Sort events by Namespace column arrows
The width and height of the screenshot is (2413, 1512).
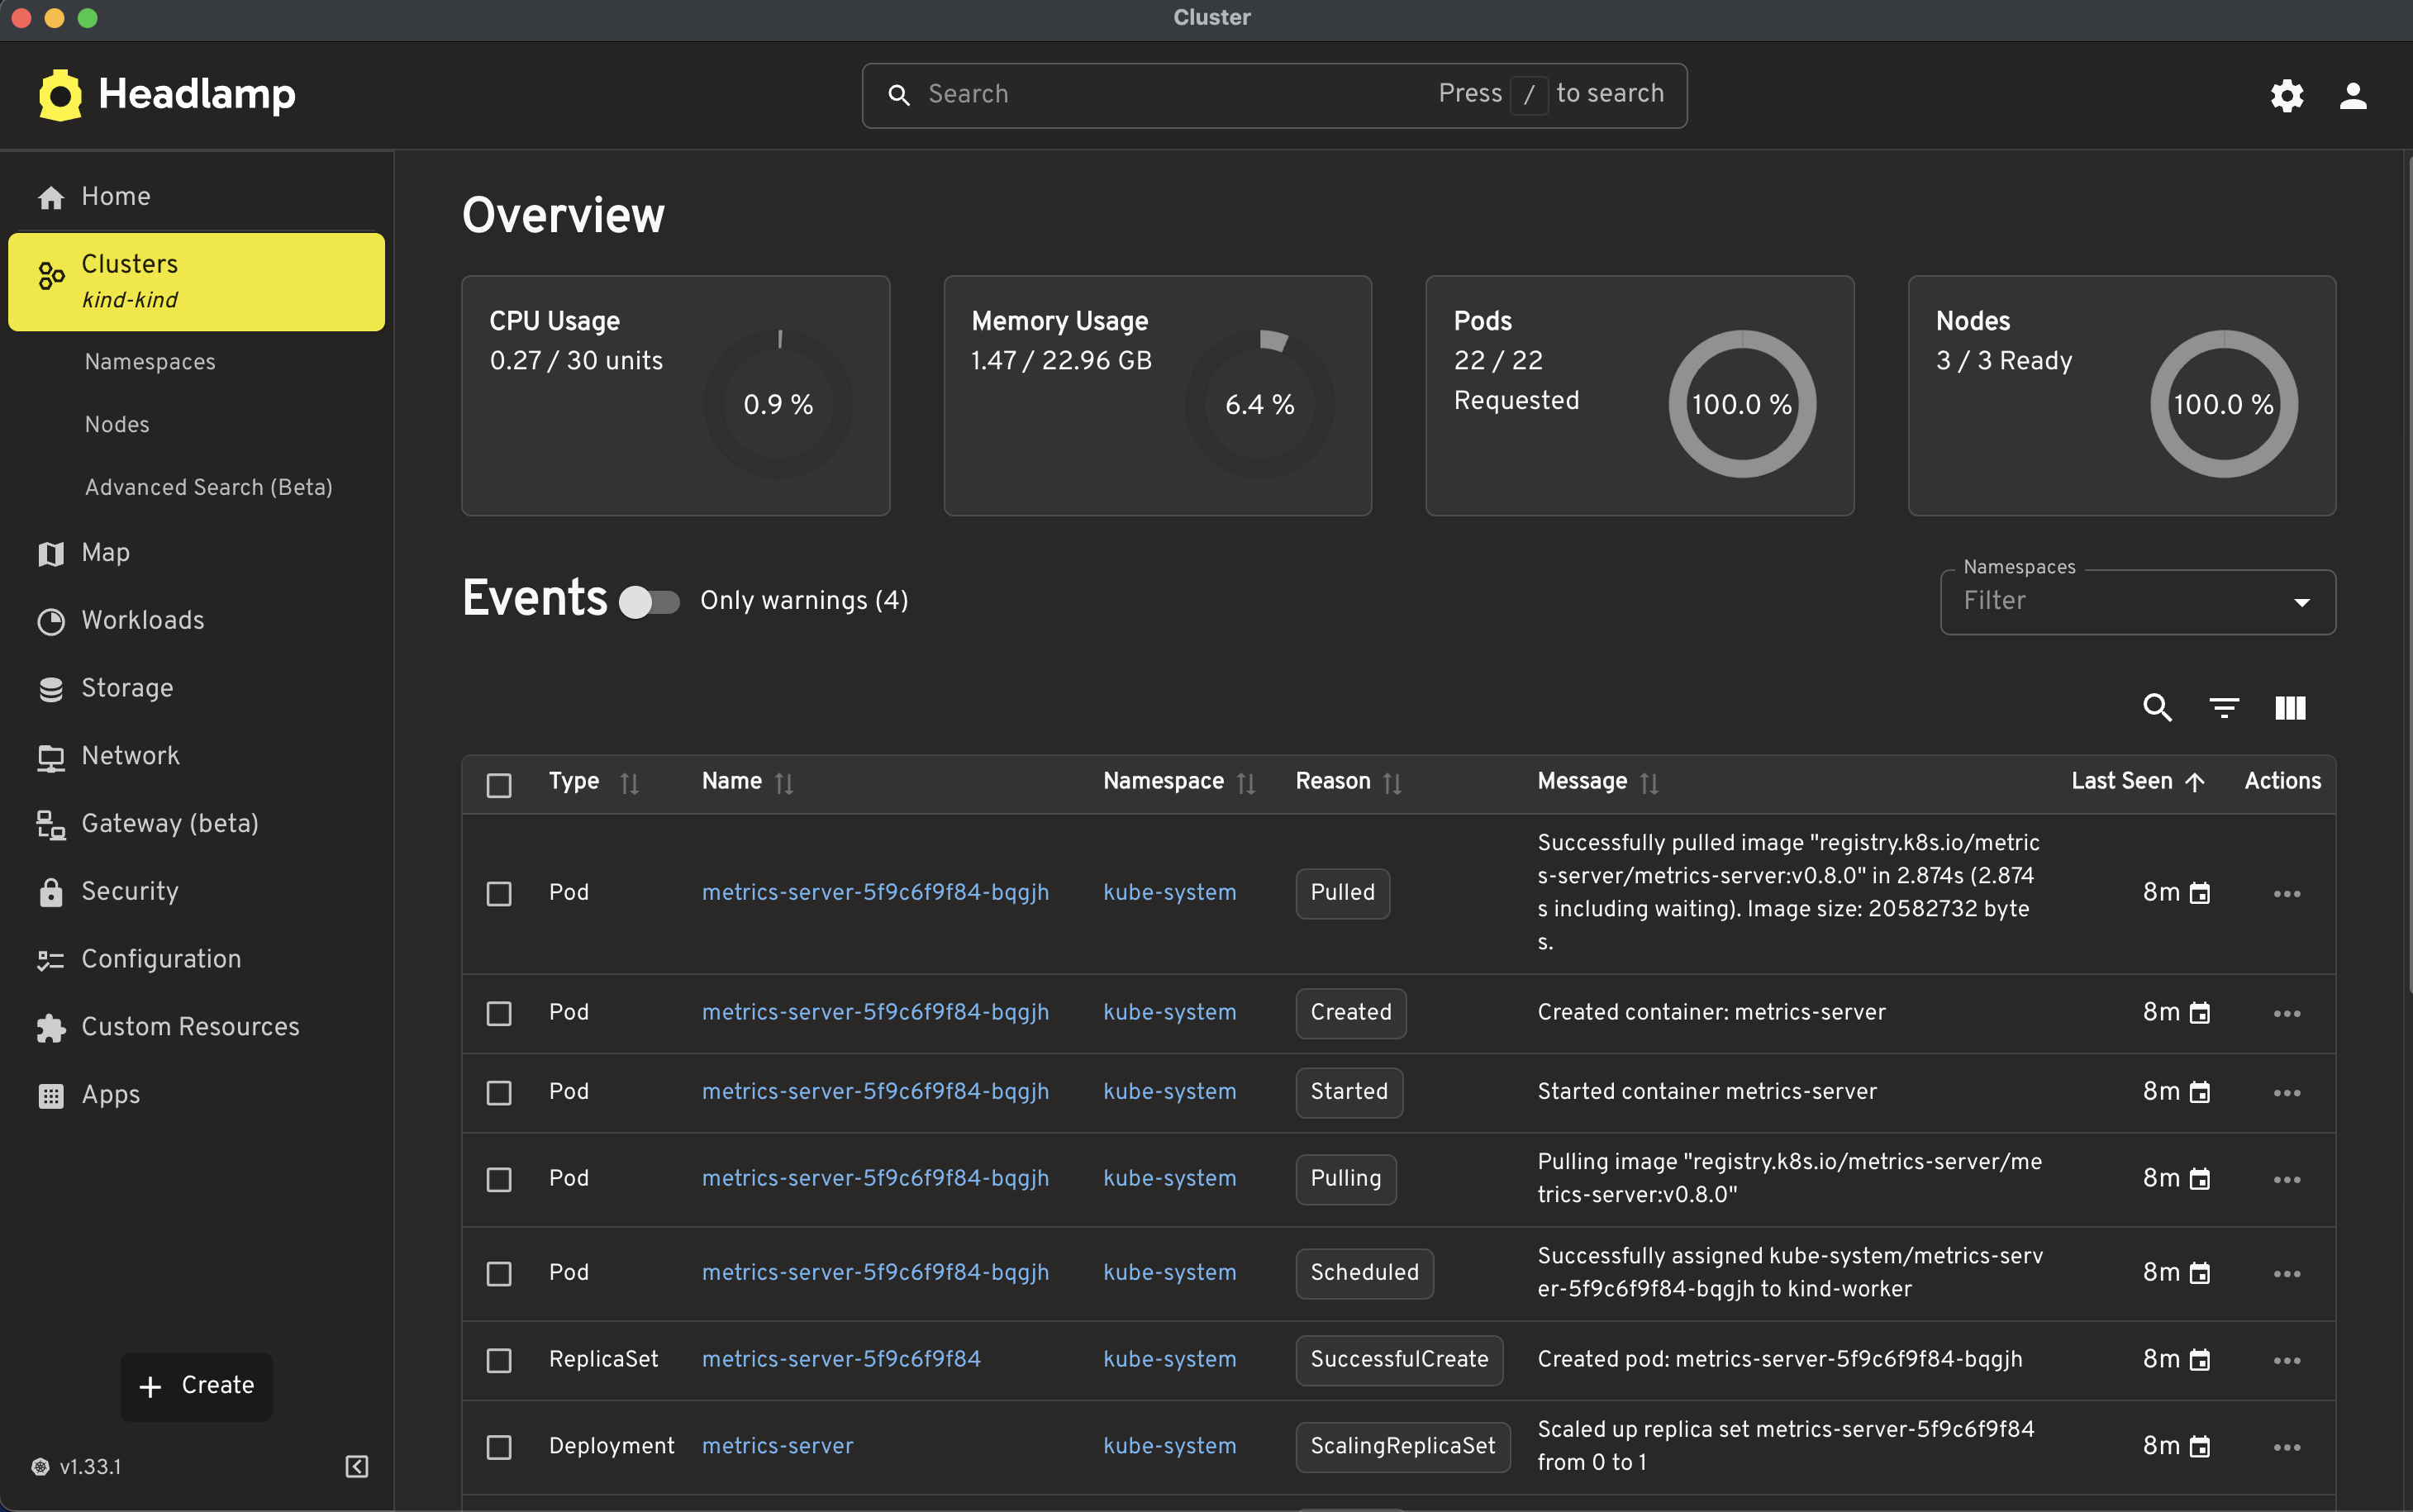click(1246, 783)
